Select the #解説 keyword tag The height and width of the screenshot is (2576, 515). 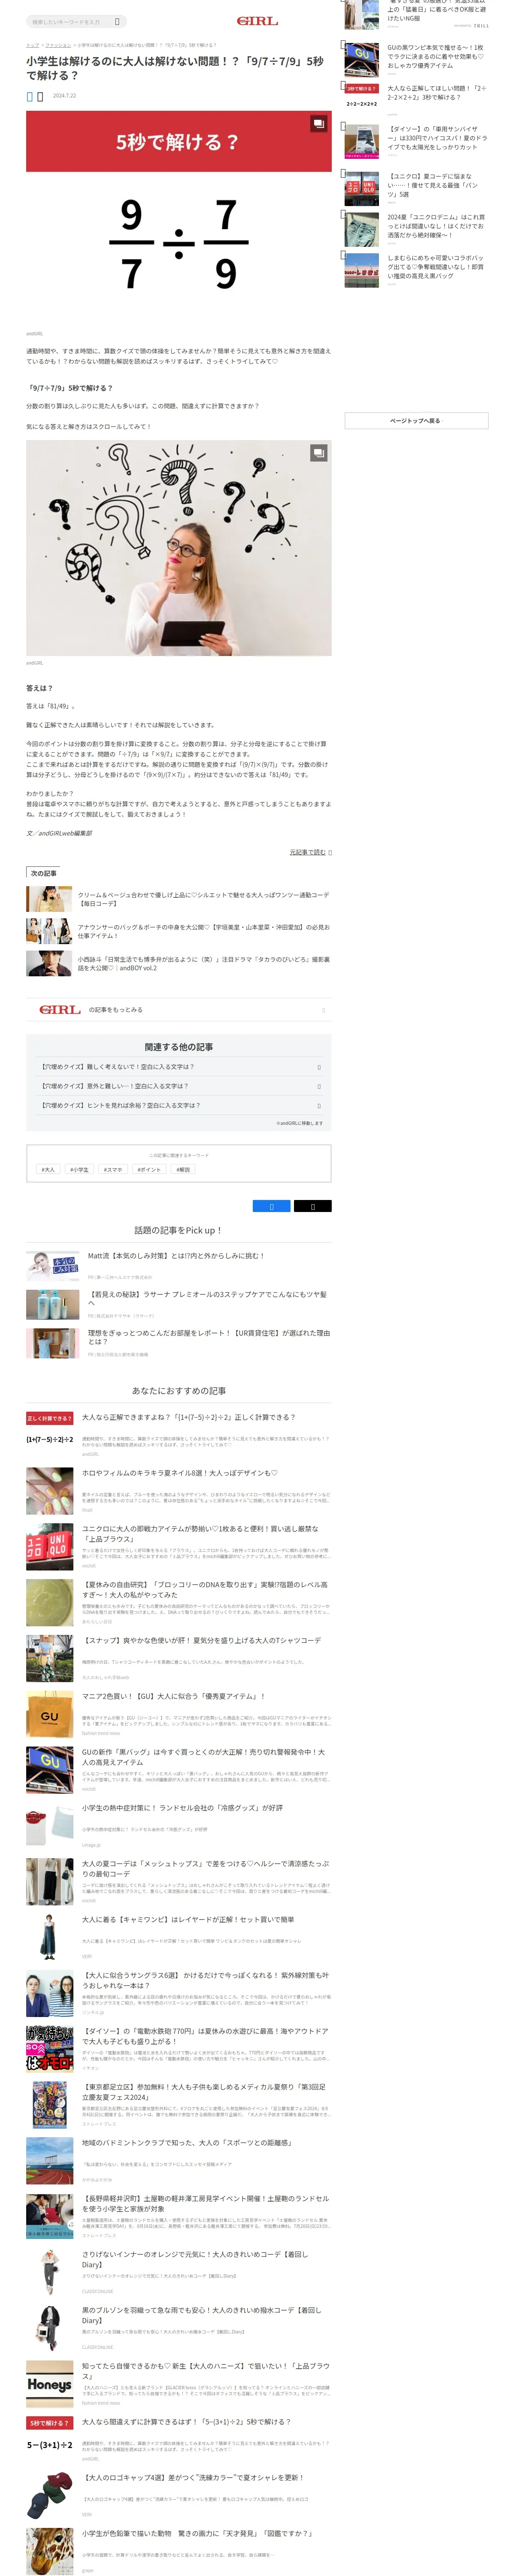(183, 1169)
